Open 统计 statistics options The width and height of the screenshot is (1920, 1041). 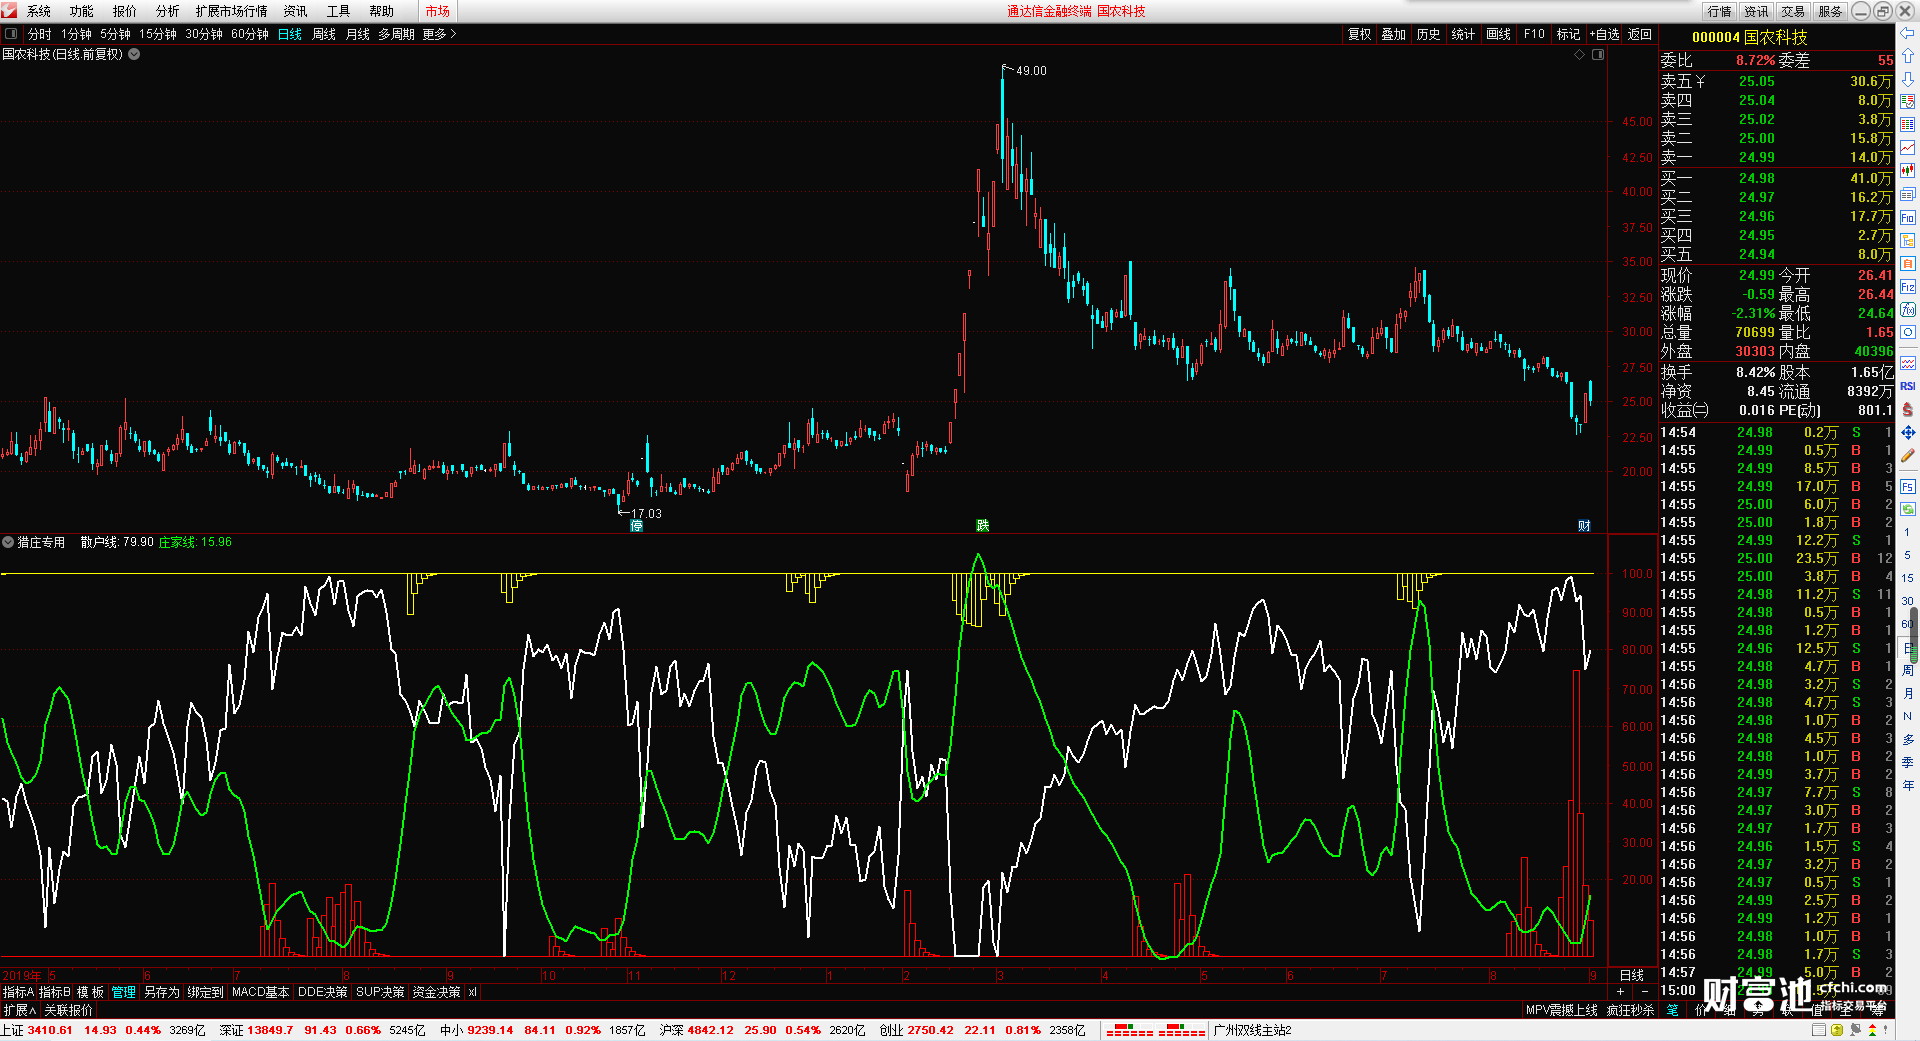click(x=1463, y=34)
